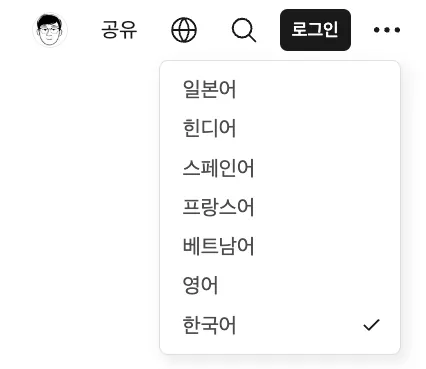This screenshot has height=369, width=426.
Task: Select the 베트남어 language option
Action: coord(280,246)
